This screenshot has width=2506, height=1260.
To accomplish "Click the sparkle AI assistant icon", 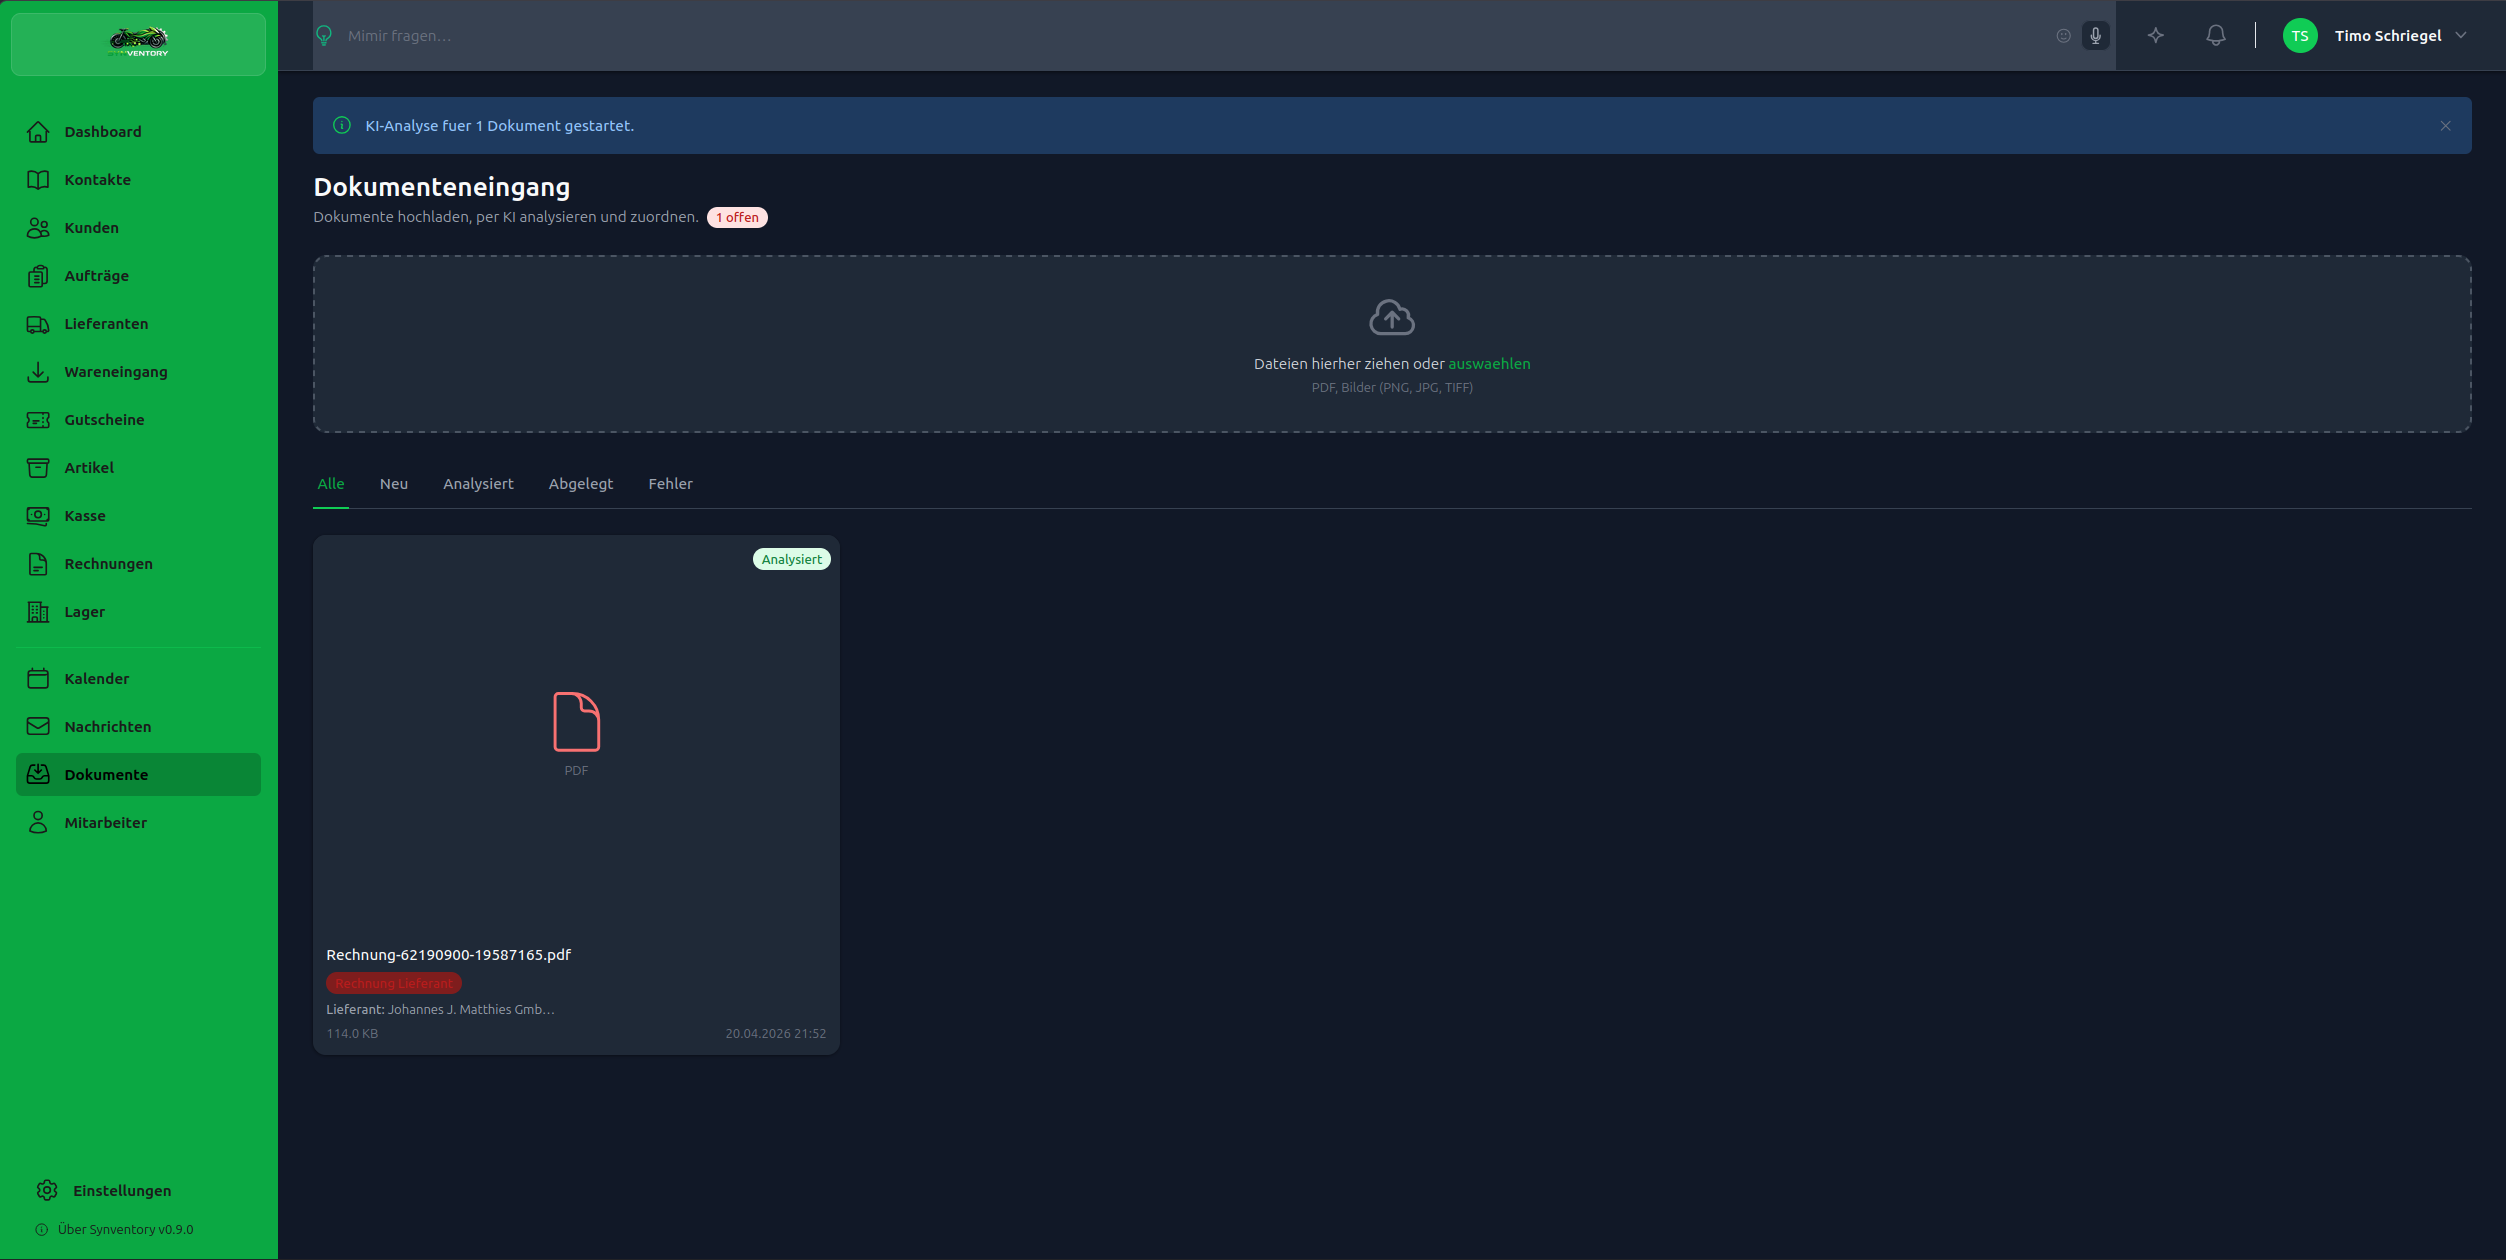I will pyautogui.click(x=2155, y=36).
